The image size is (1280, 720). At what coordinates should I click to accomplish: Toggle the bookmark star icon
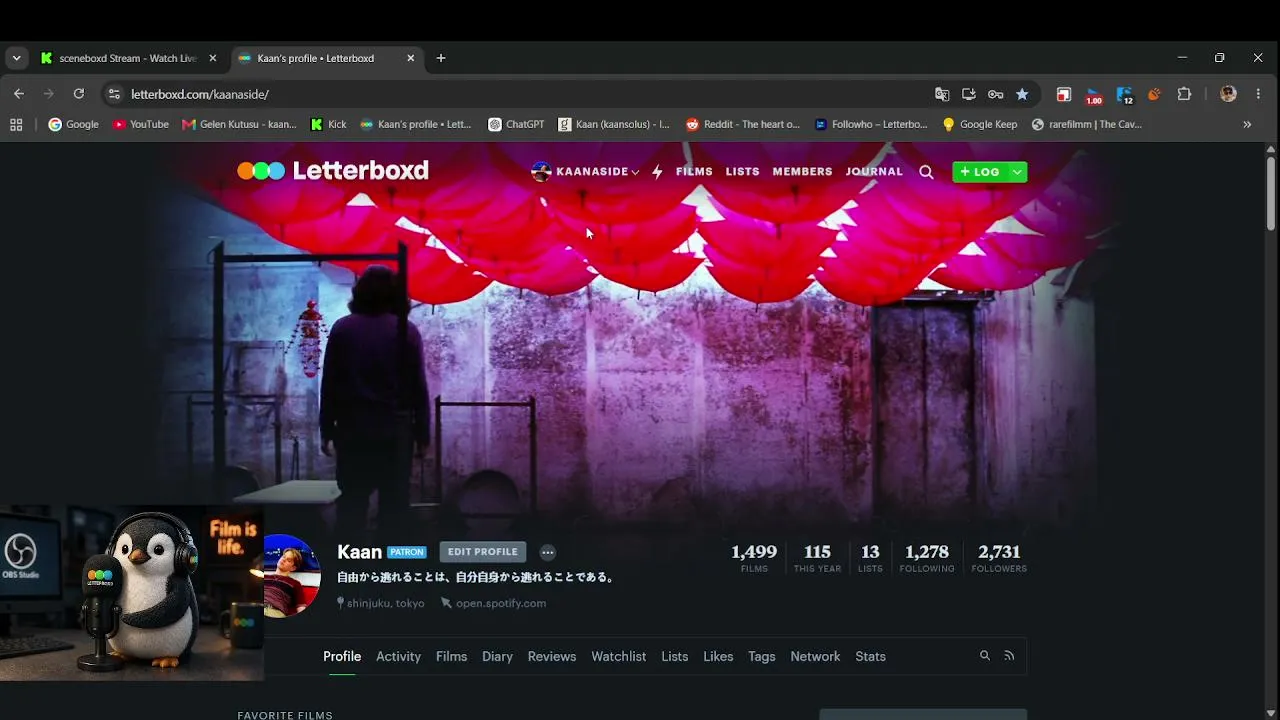[1022, 94]
